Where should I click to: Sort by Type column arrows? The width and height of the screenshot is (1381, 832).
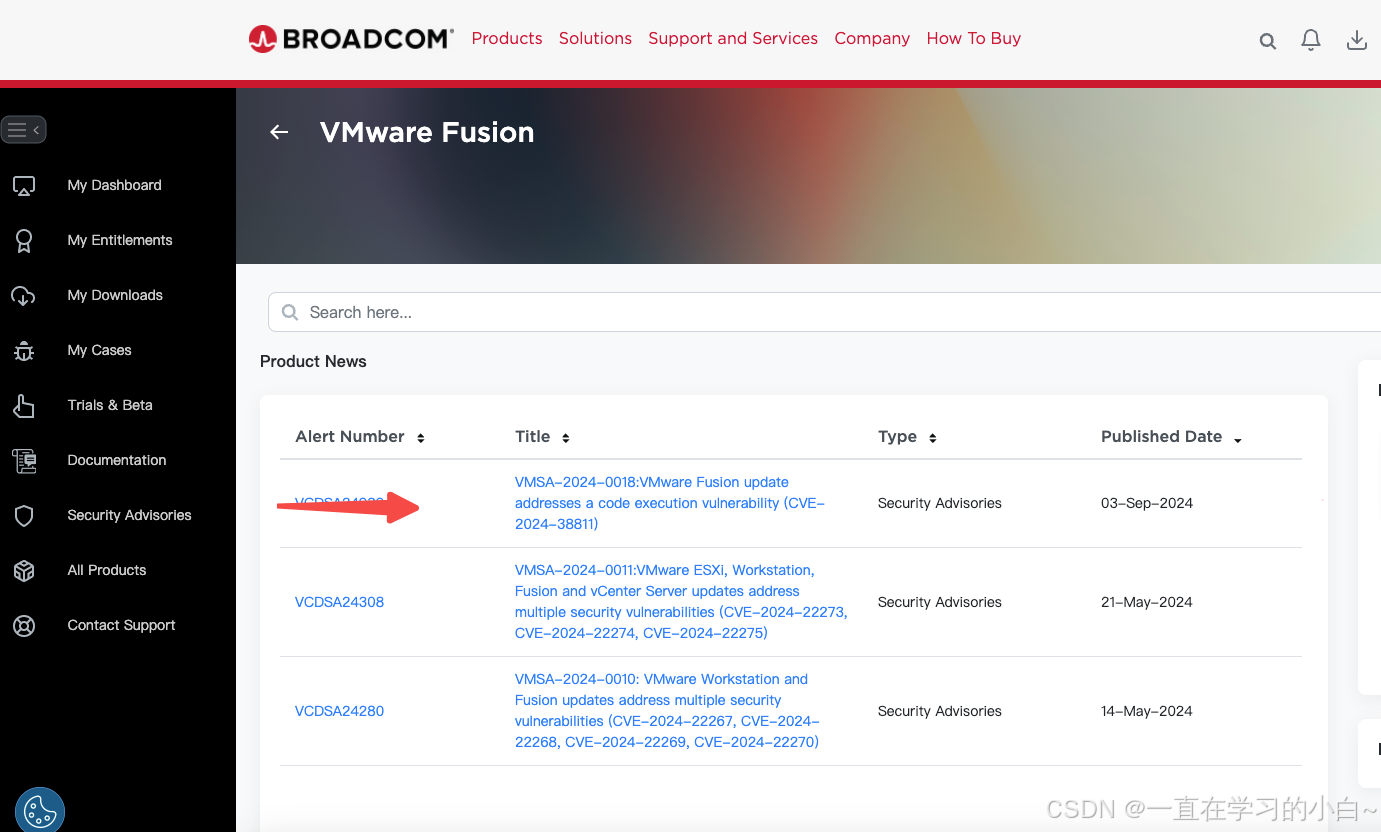(x=933, y=438)
